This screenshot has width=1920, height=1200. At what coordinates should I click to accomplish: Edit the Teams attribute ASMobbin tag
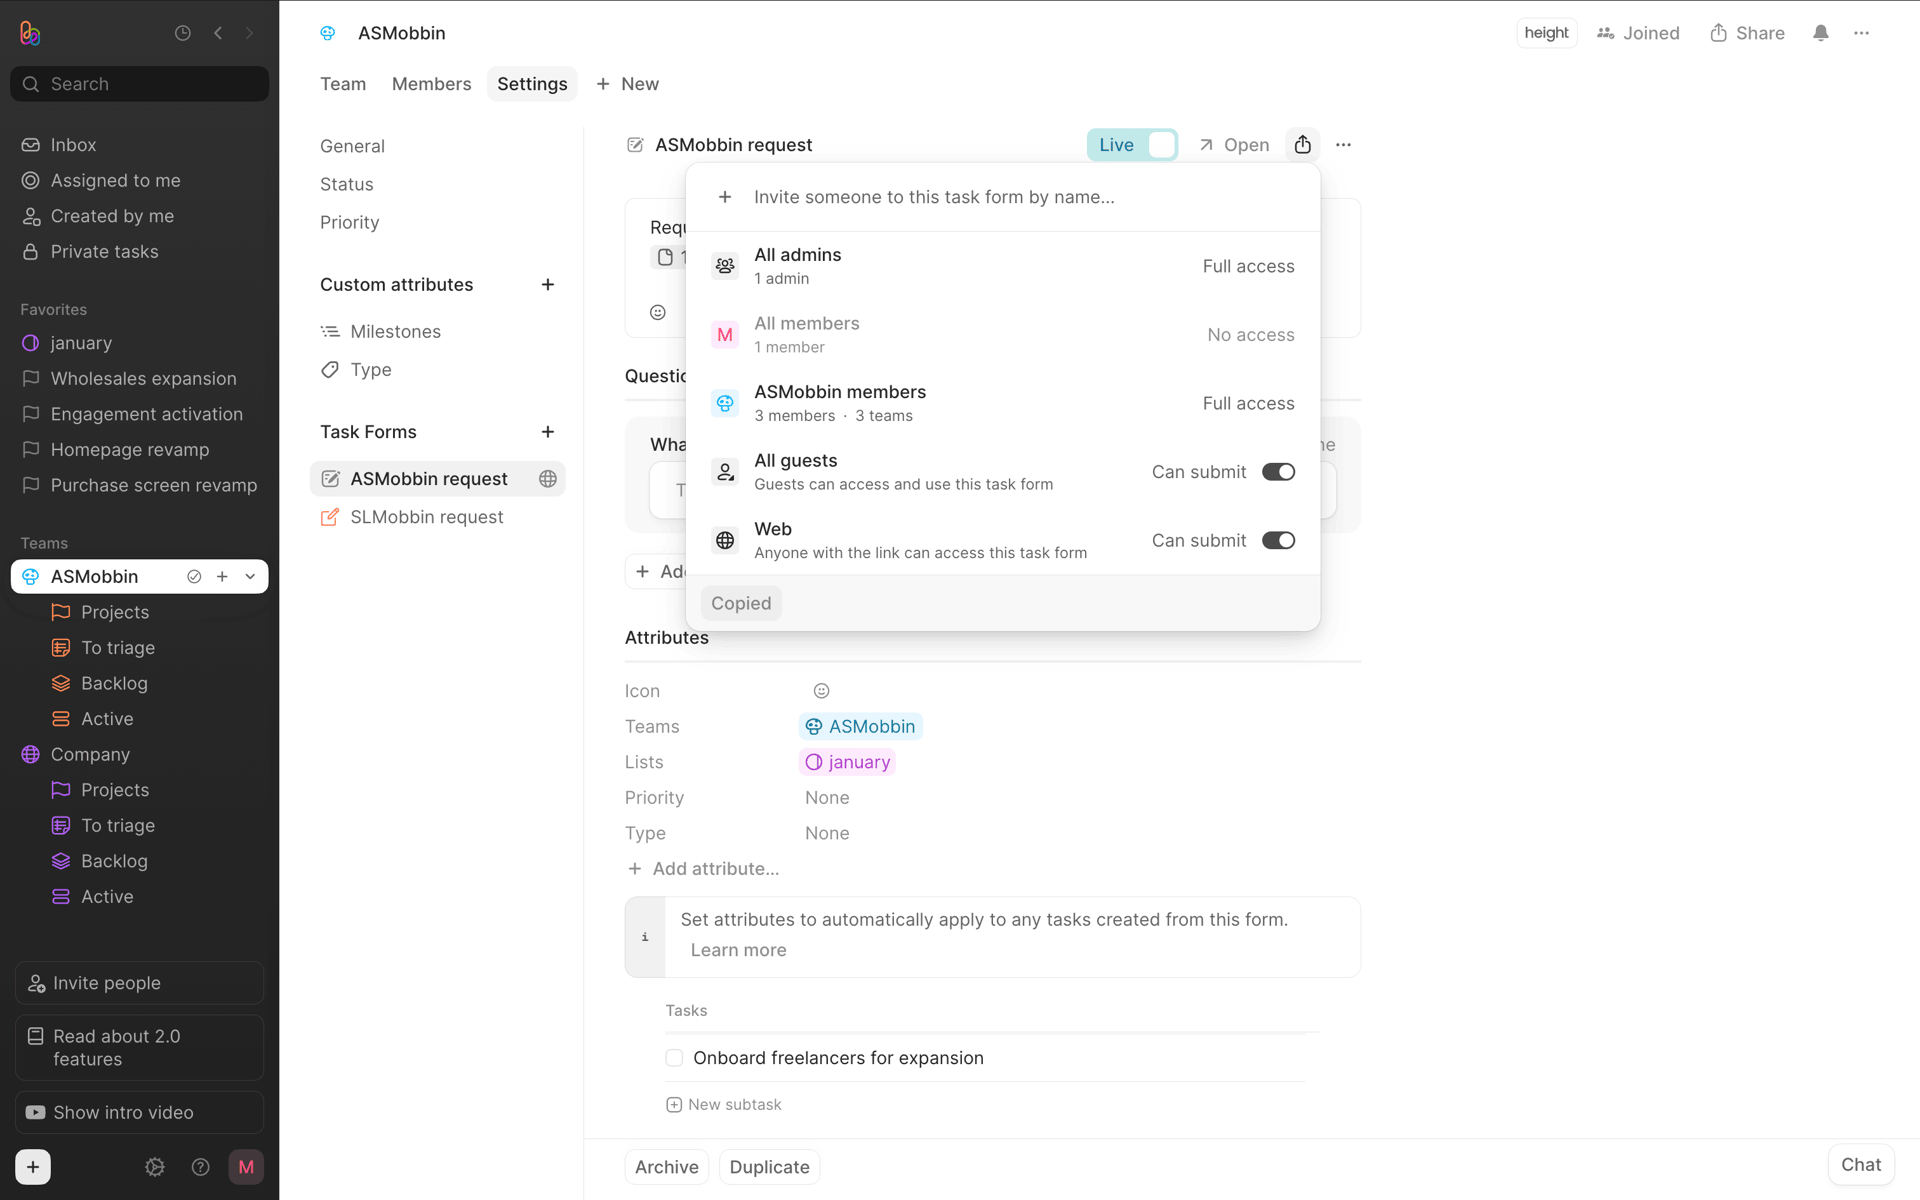pos(860,727)
